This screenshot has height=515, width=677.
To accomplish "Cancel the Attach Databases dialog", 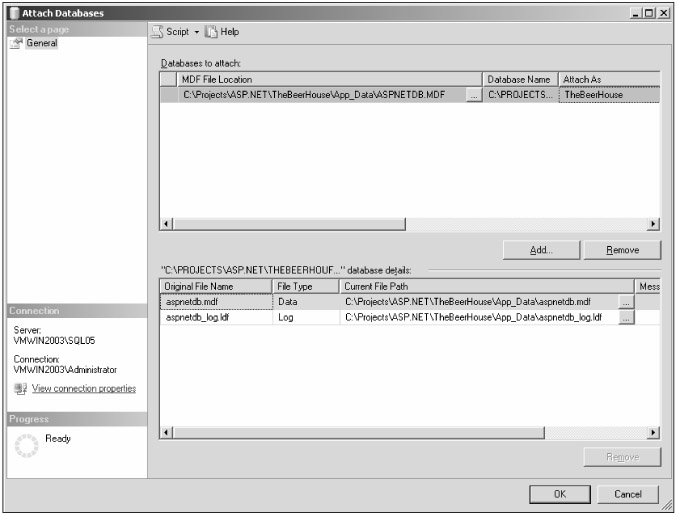I will tap(627, 494).
